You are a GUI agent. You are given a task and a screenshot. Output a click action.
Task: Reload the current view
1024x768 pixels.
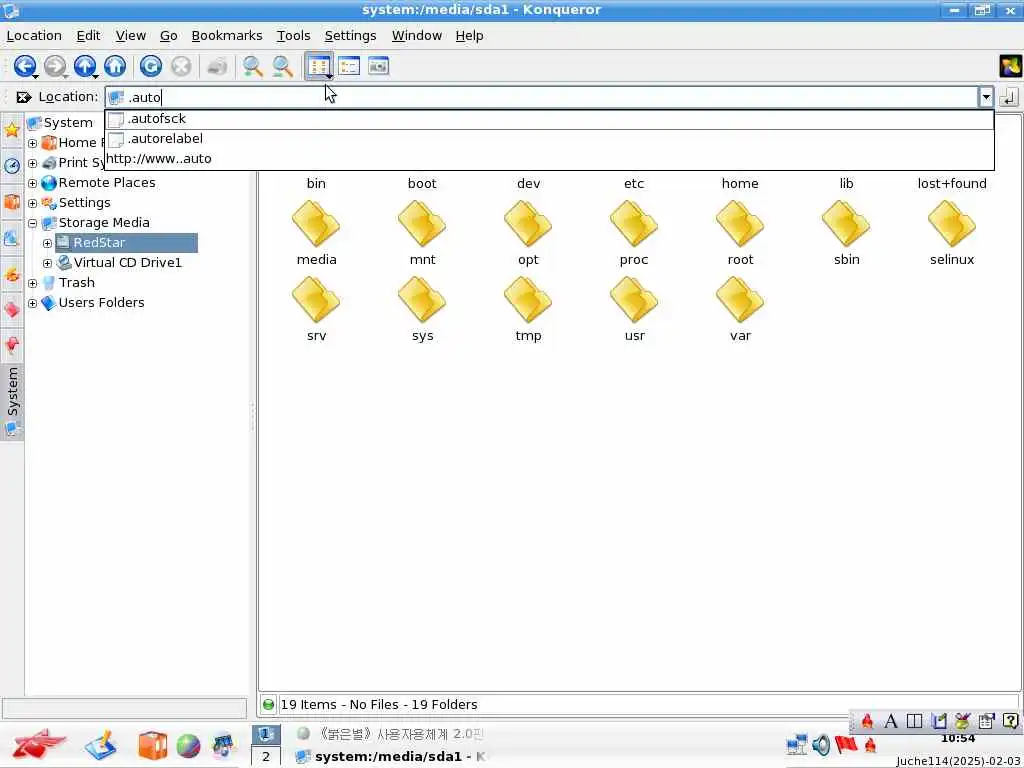151,66
